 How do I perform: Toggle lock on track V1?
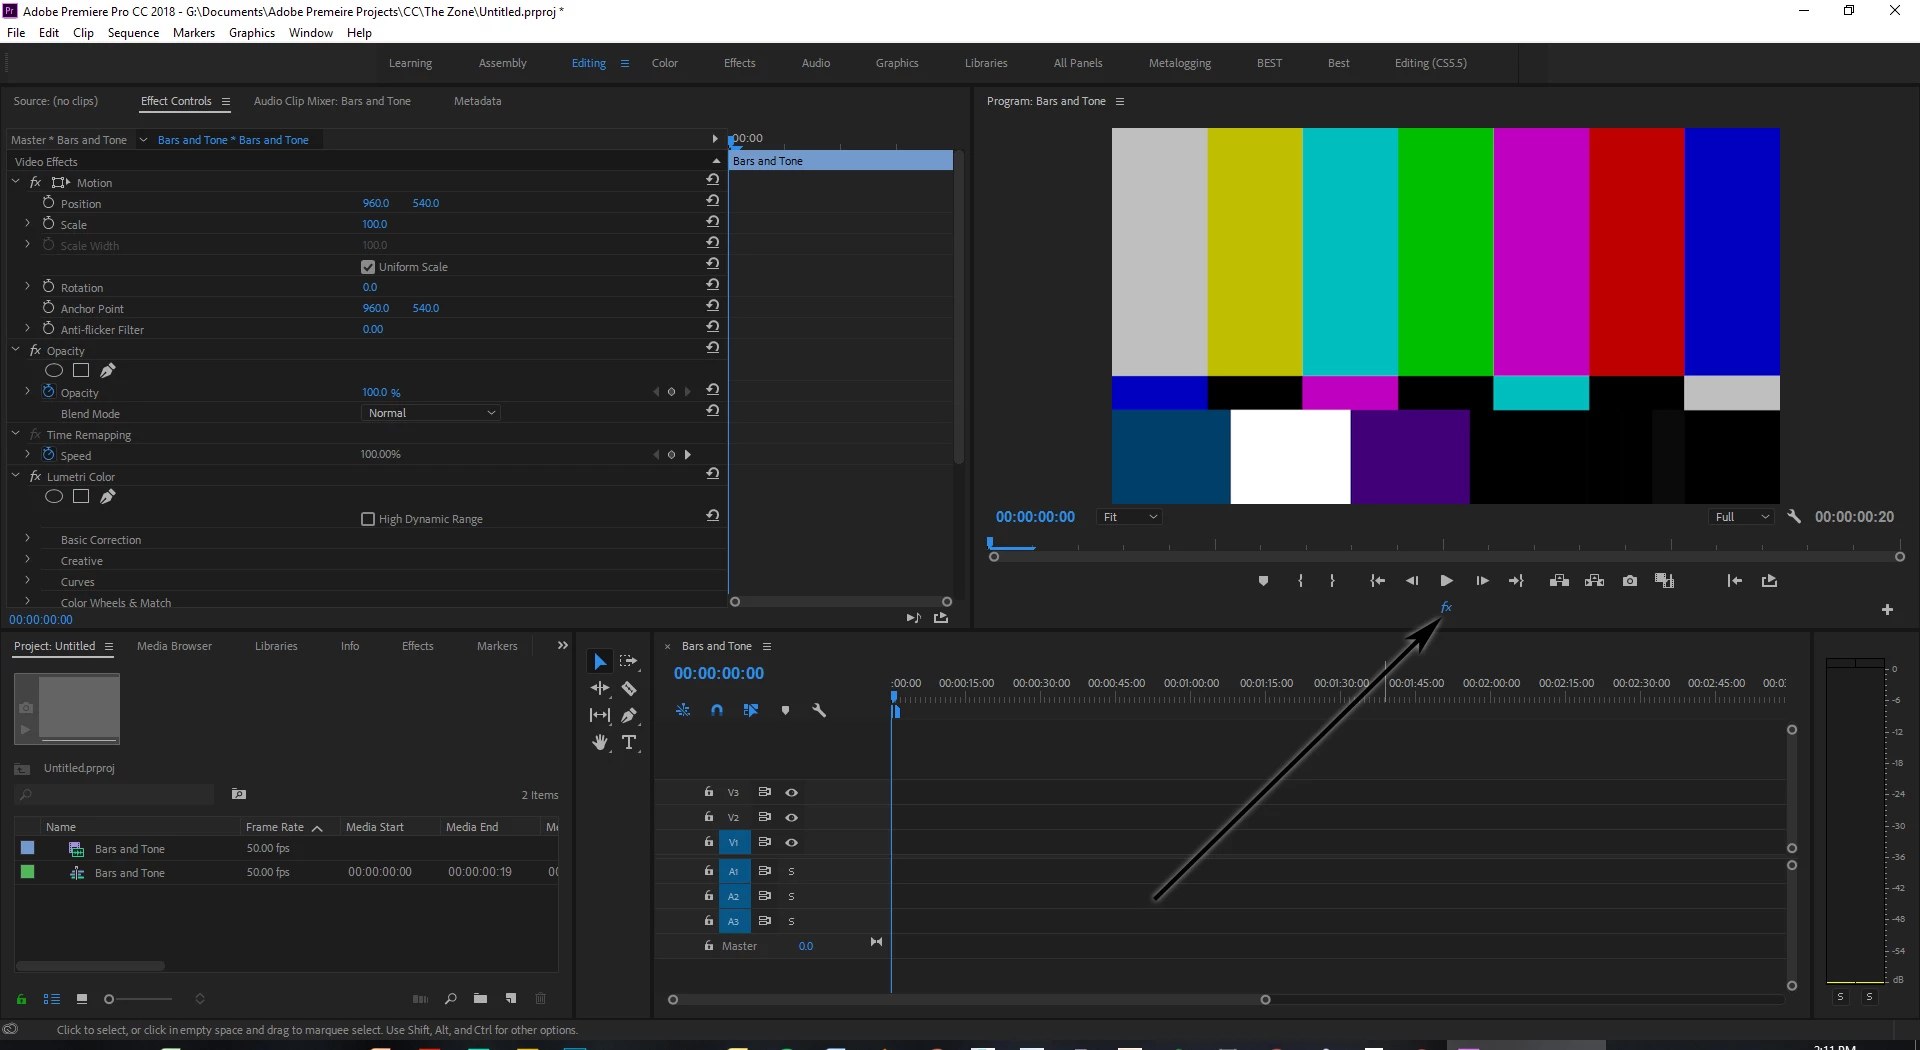click(x=708, y=842)
